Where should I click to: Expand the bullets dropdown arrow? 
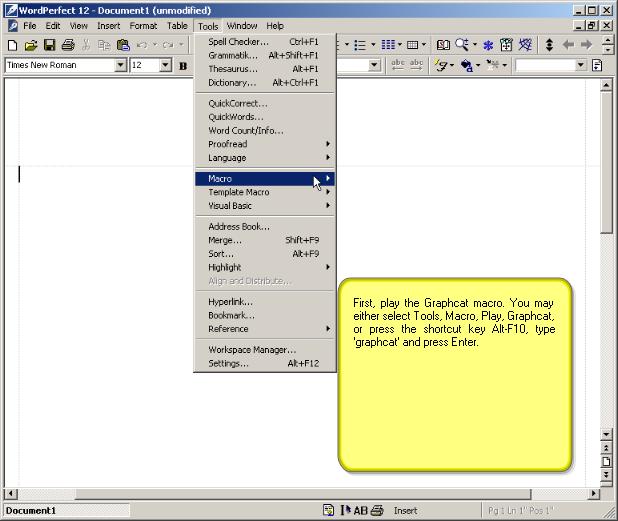(373, 45)
